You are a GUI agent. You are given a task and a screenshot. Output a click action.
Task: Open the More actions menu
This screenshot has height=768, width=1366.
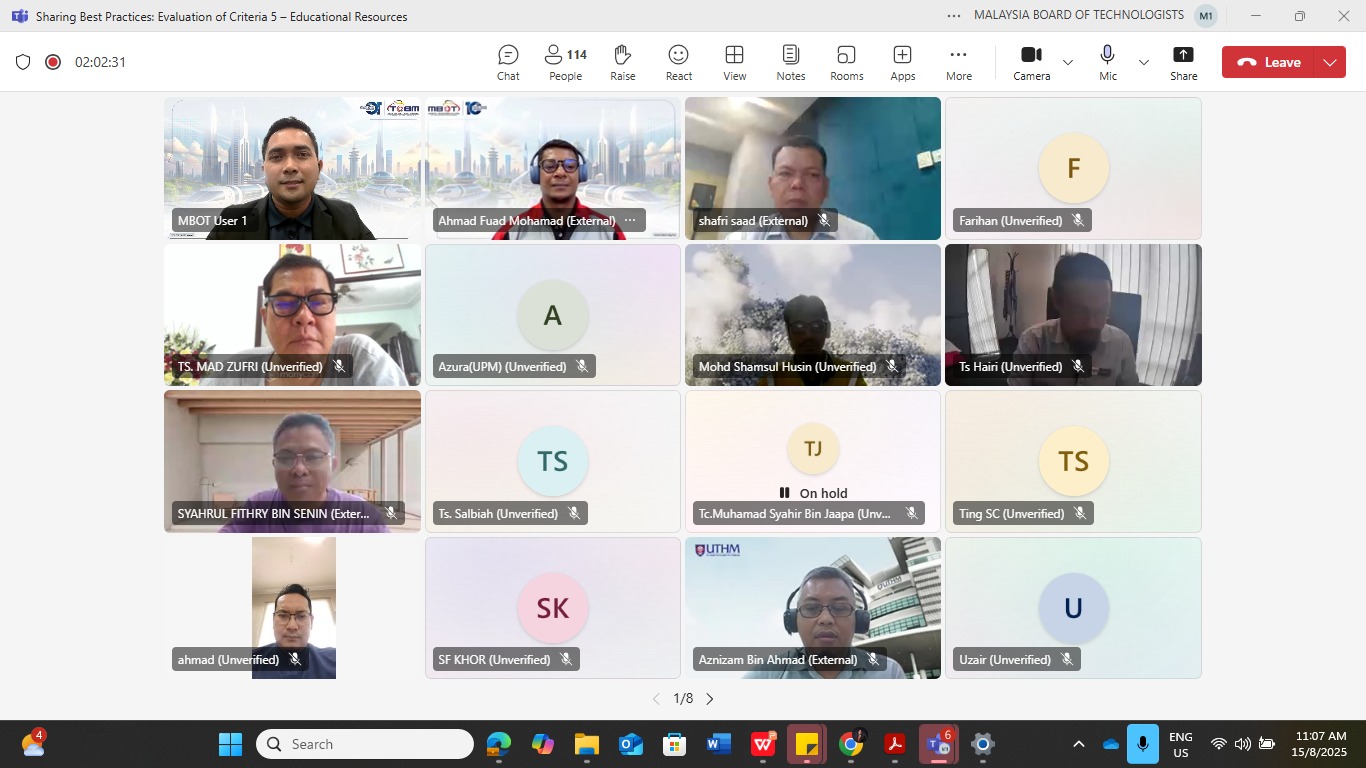(x=958, y=62)
